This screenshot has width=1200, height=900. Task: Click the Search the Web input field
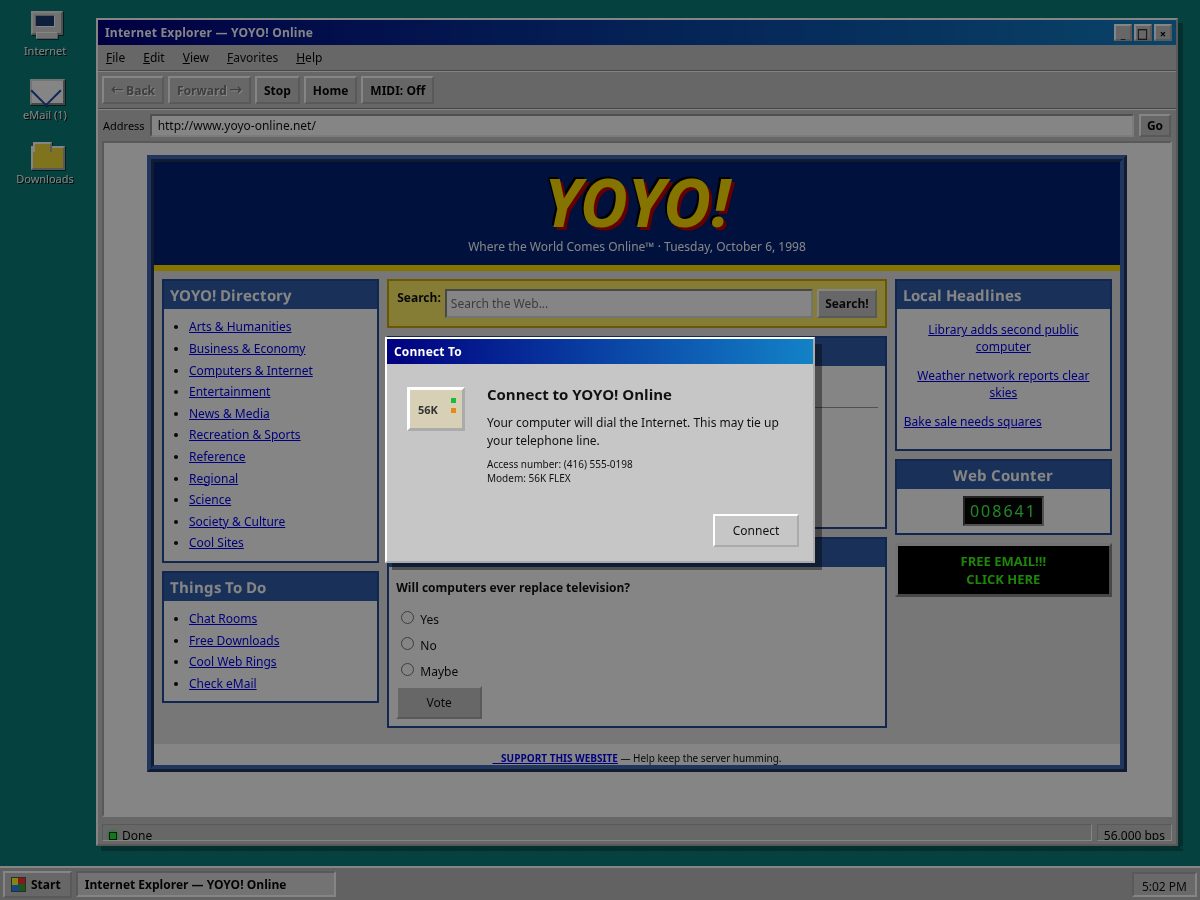629,303
